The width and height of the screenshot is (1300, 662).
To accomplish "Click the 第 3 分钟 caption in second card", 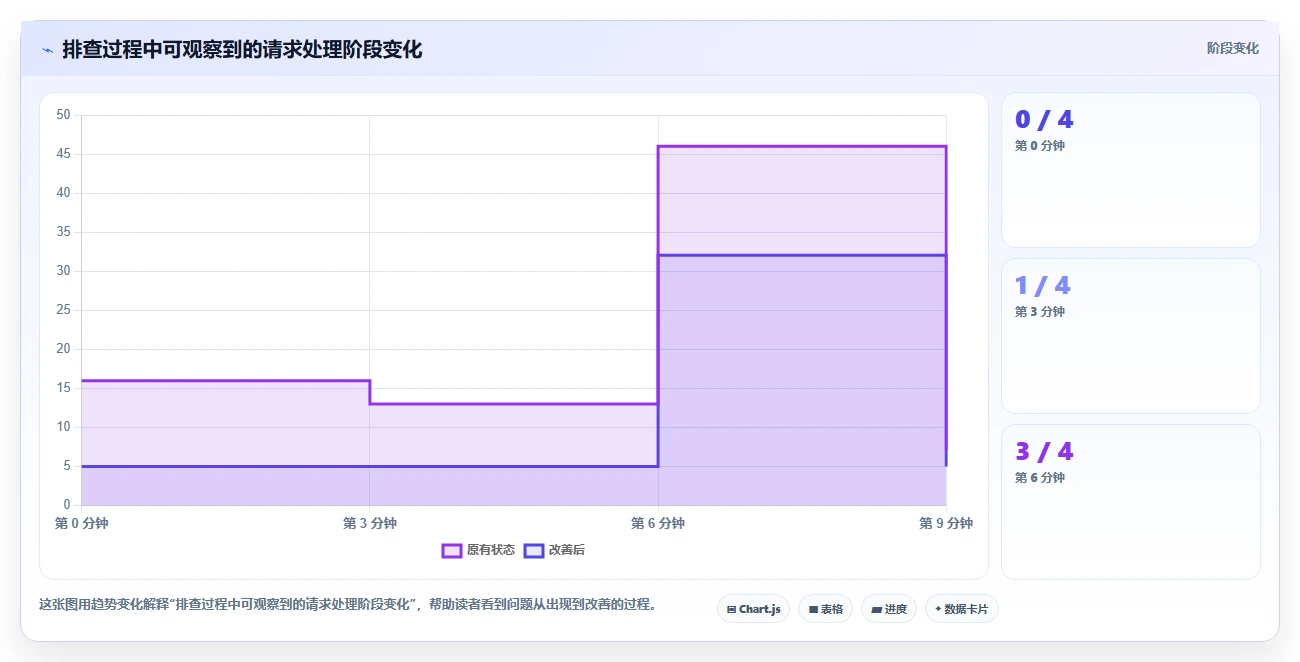I will point(1040,312).
